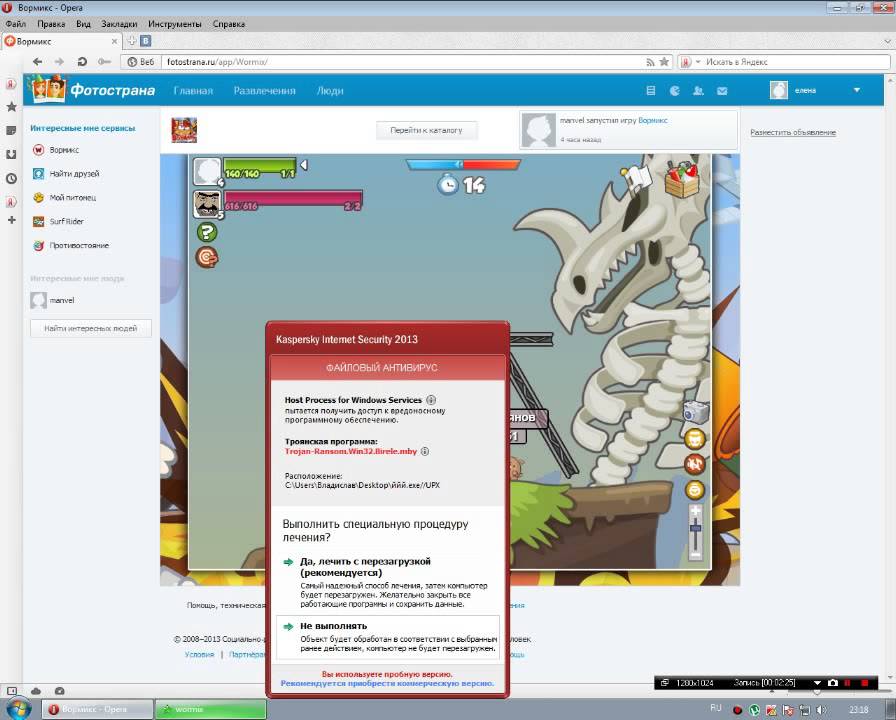Open the mail envelope icon in header
The width and height of the screenshot is (896, 720).
[722, 90]
